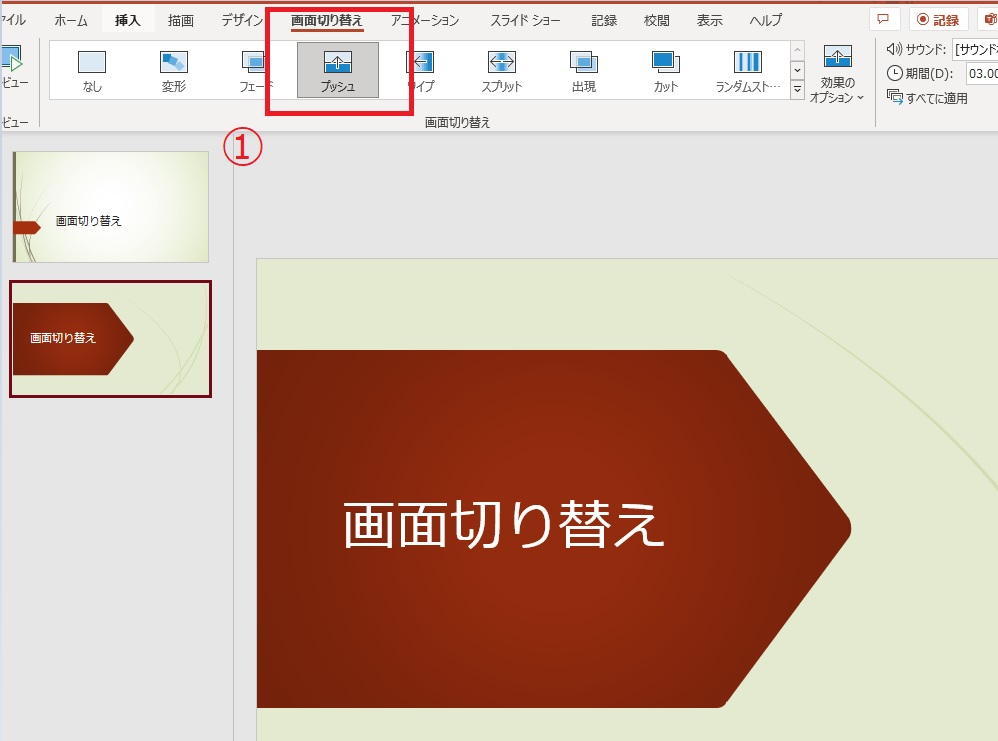Open 効果のオプション dropdown
The height and width of the screenshot is (741, 998).
pos(837,75)
